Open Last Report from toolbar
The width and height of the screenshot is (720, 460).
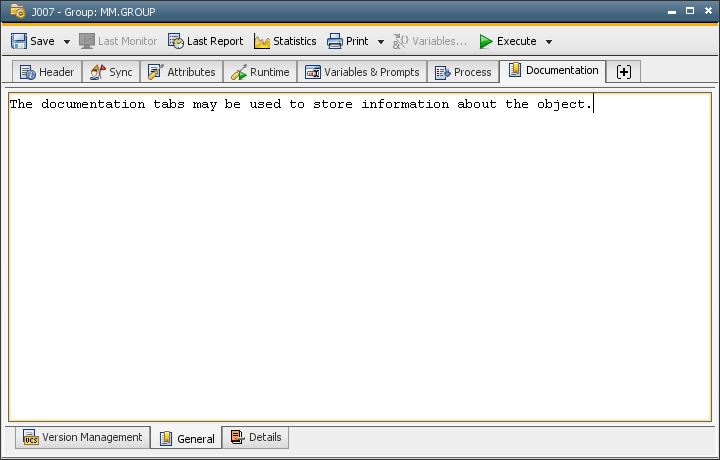coord(205,41)
